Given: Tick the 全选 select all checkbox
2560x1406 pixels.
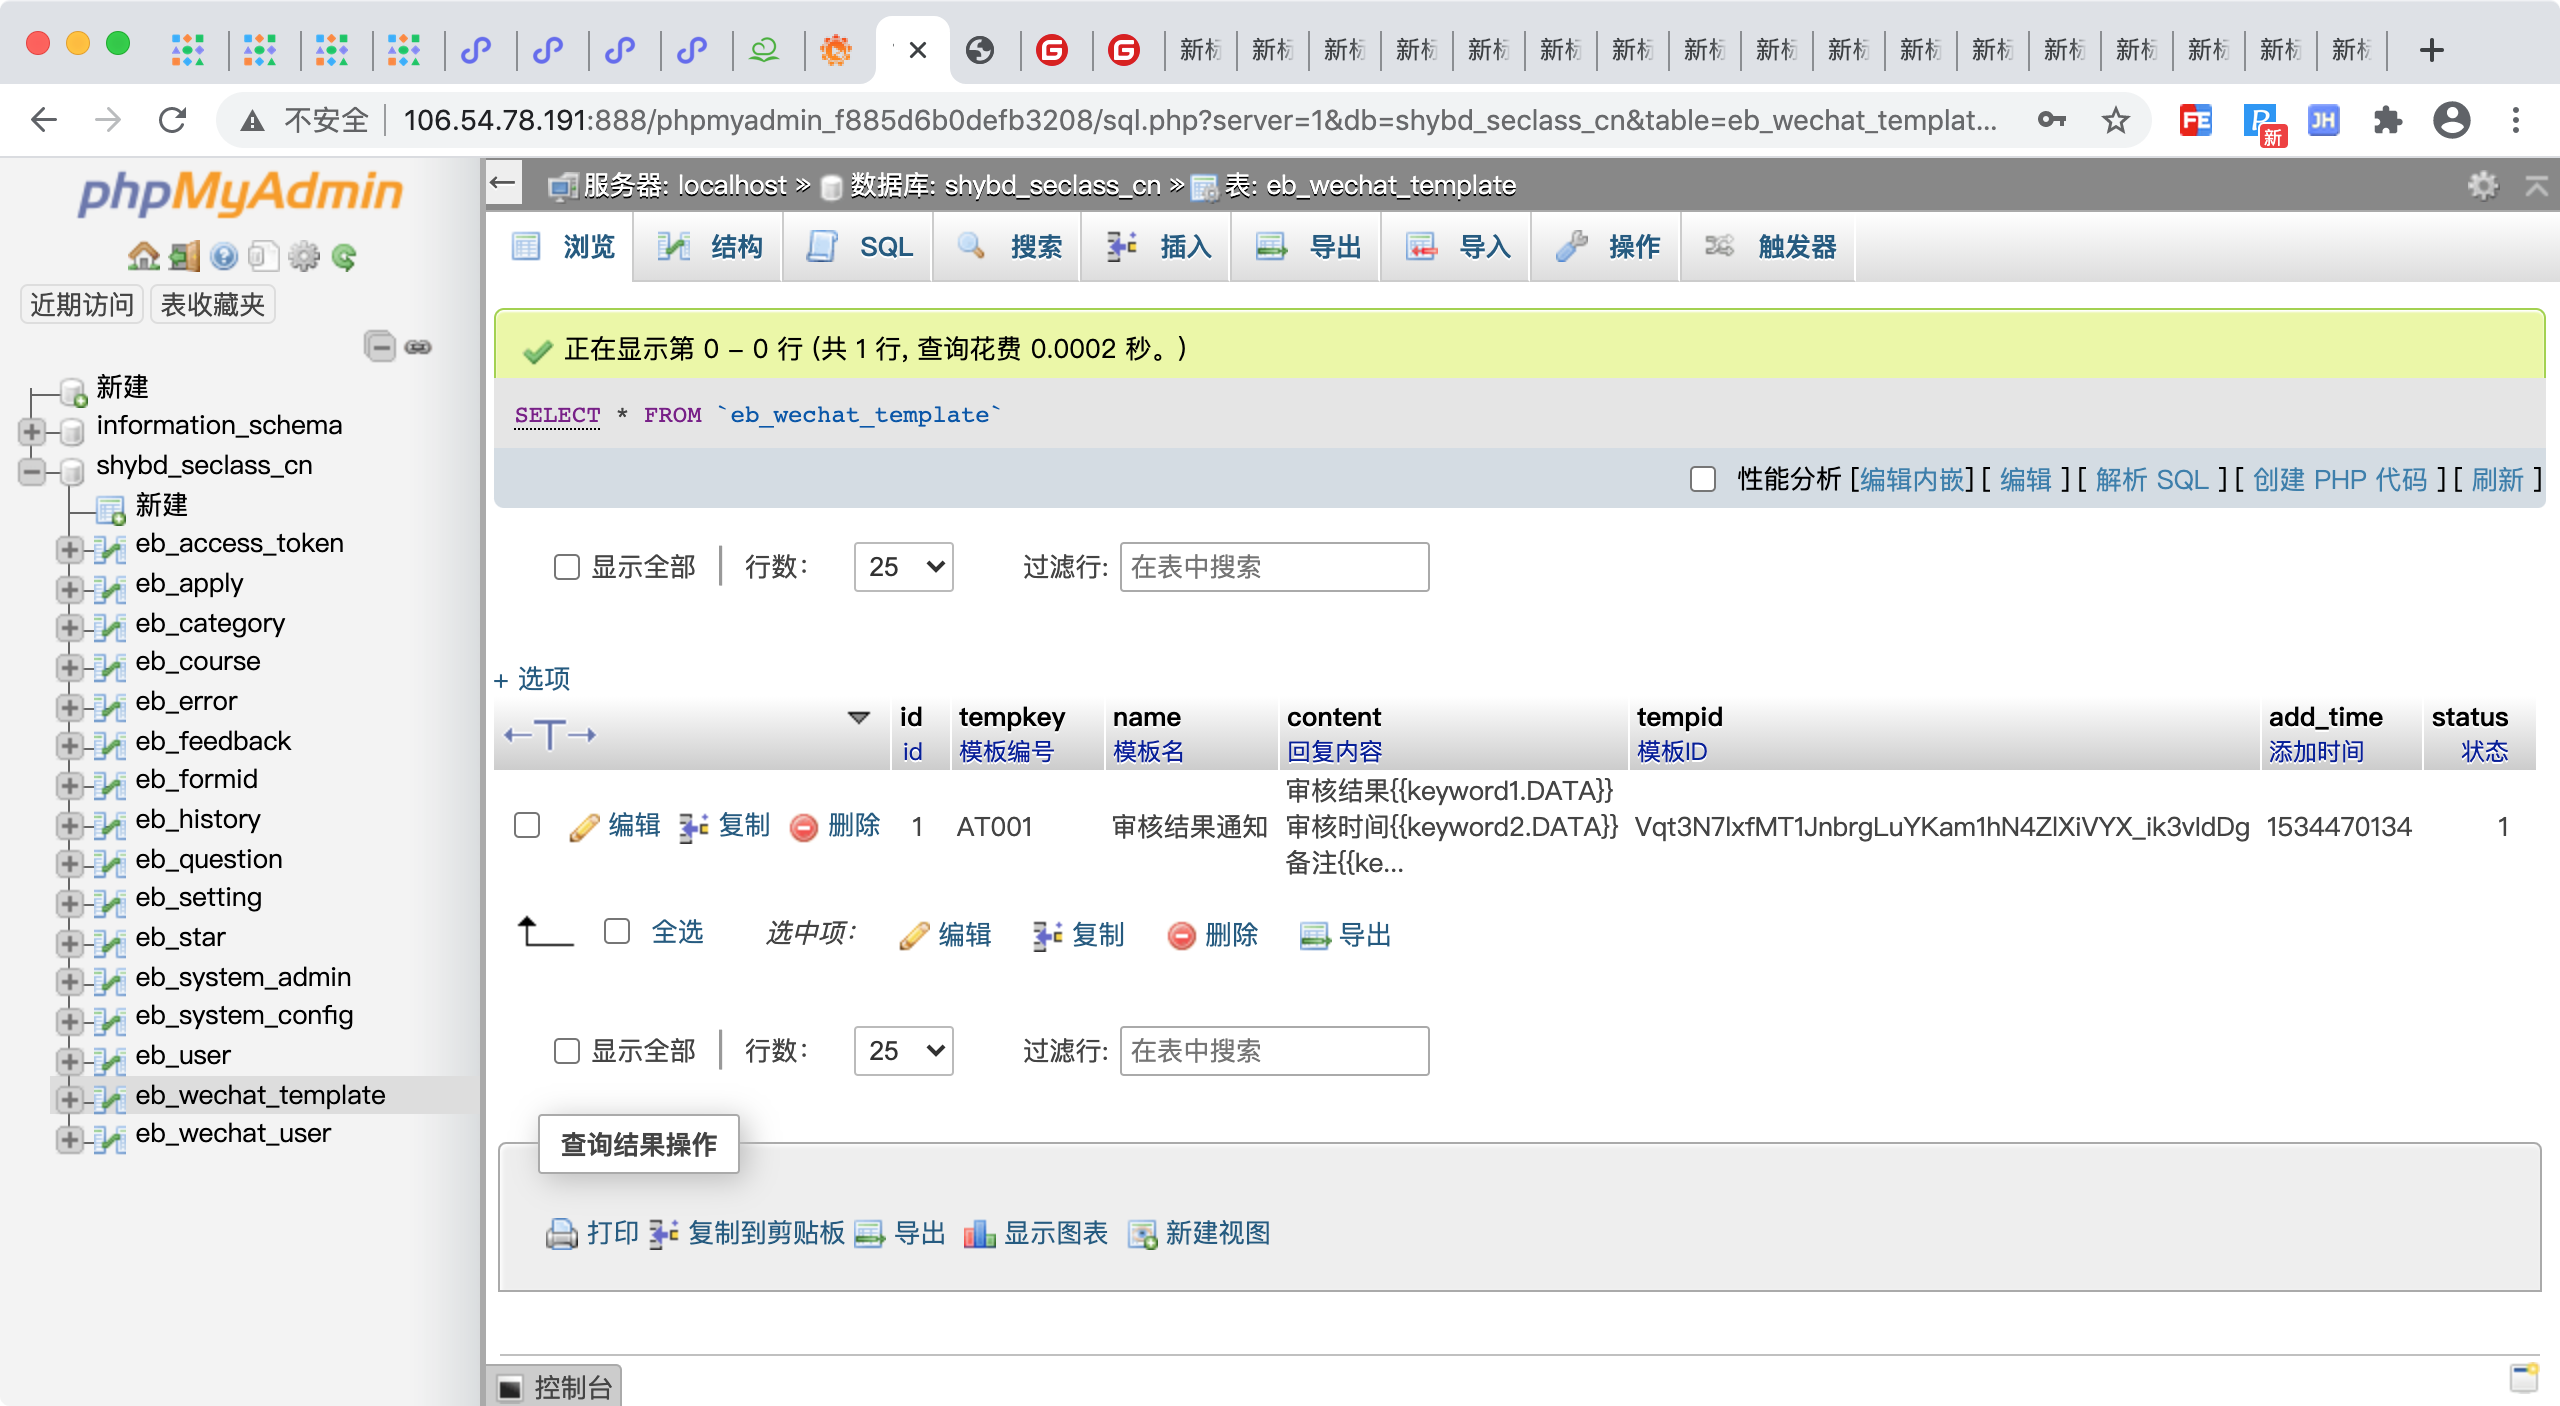Looking at the screenshot, I should pyautogui.click(x=617, y=932).
